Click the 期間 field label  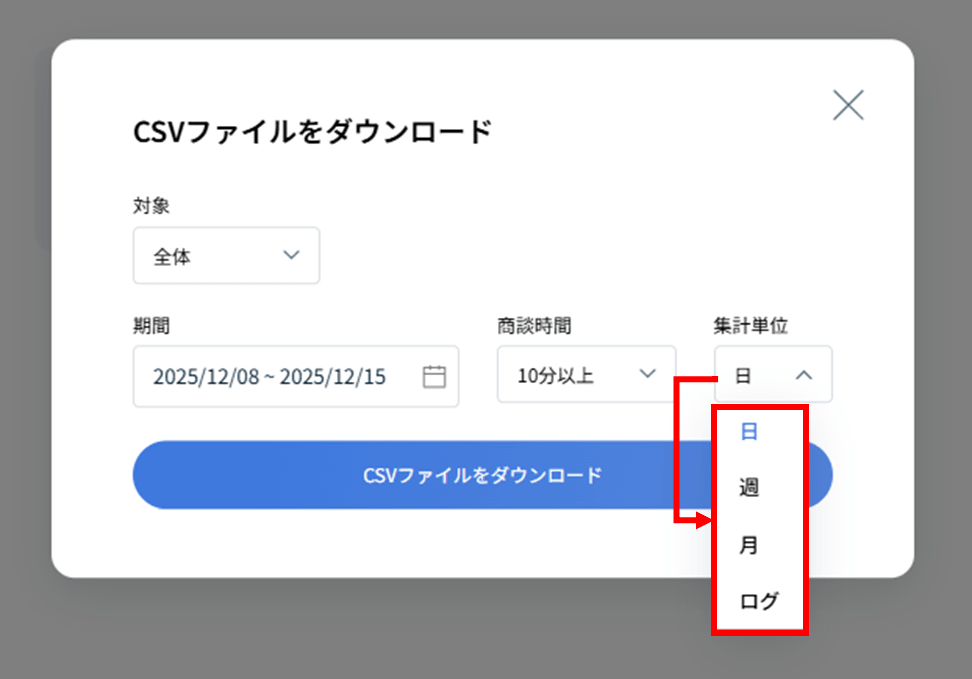click(x=151, y=325)
